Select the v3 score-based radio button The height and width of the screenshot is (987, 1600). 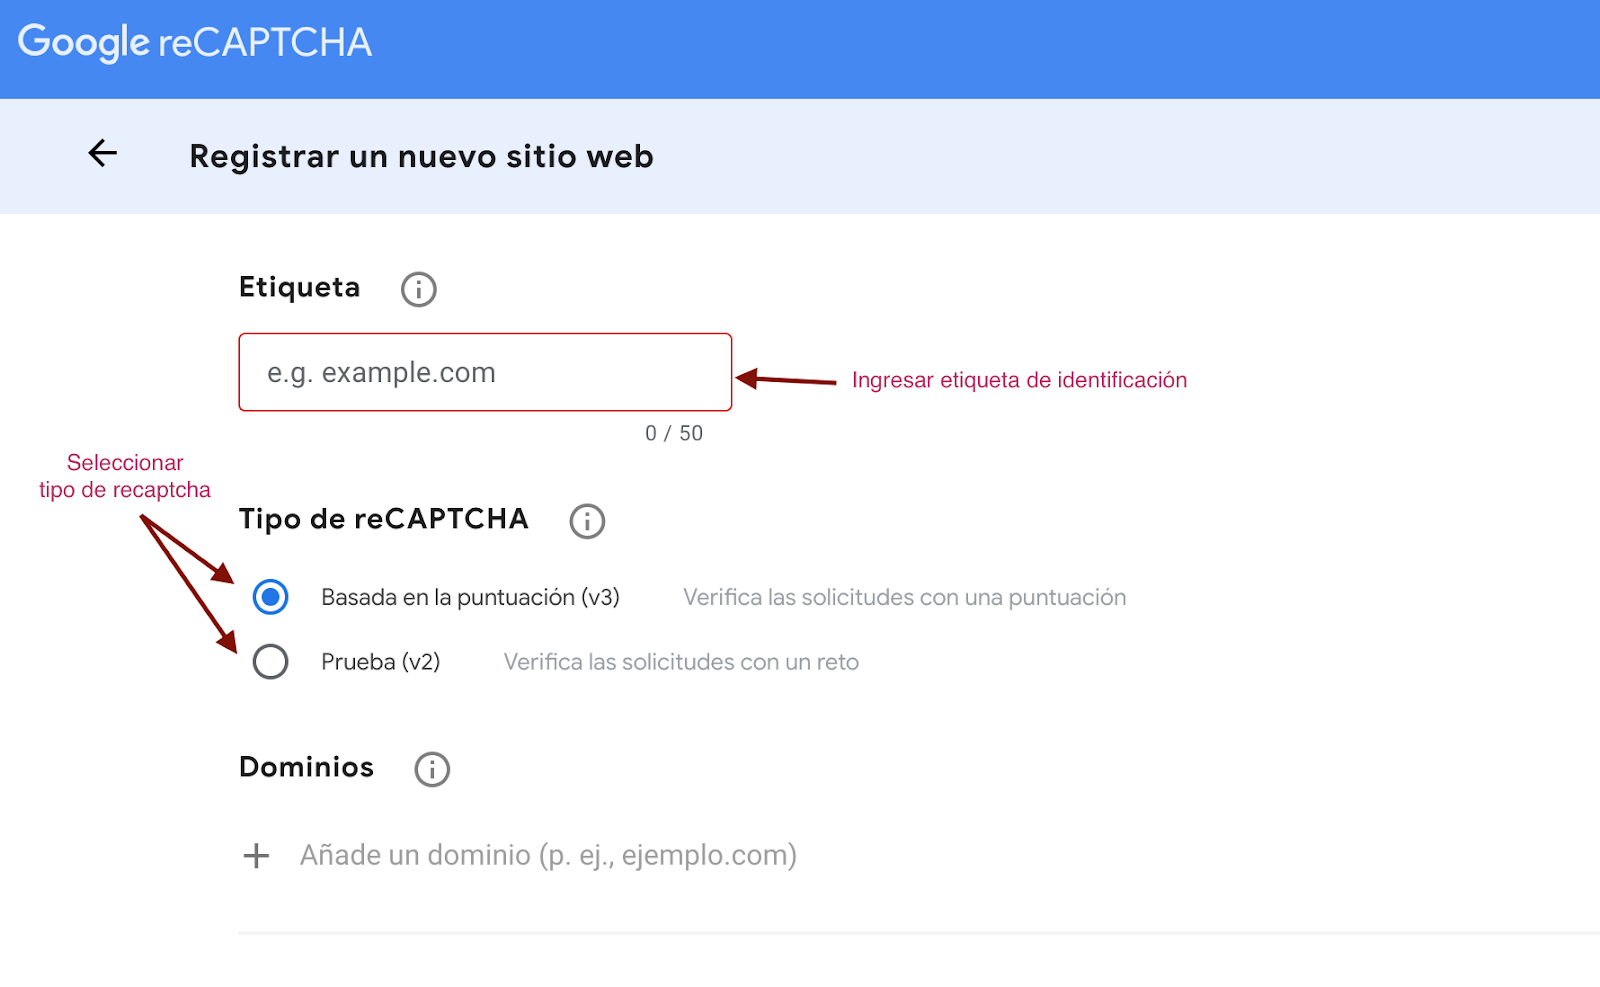pos(271,597)
